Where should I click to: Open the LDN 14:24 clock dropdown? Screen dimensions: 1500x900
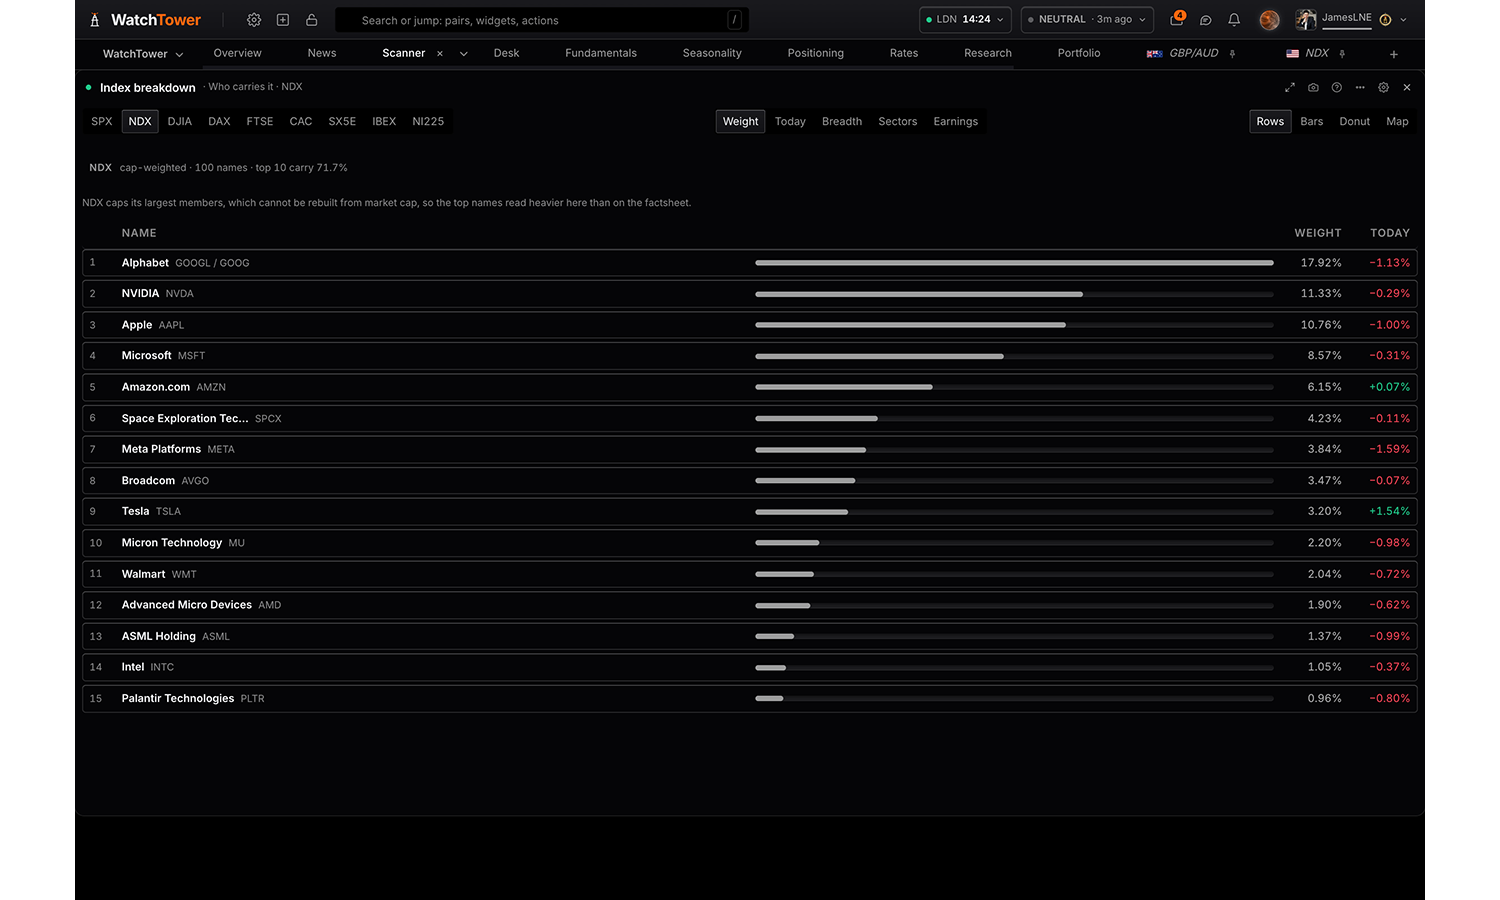pyautogui.click(x=965, y=20)
